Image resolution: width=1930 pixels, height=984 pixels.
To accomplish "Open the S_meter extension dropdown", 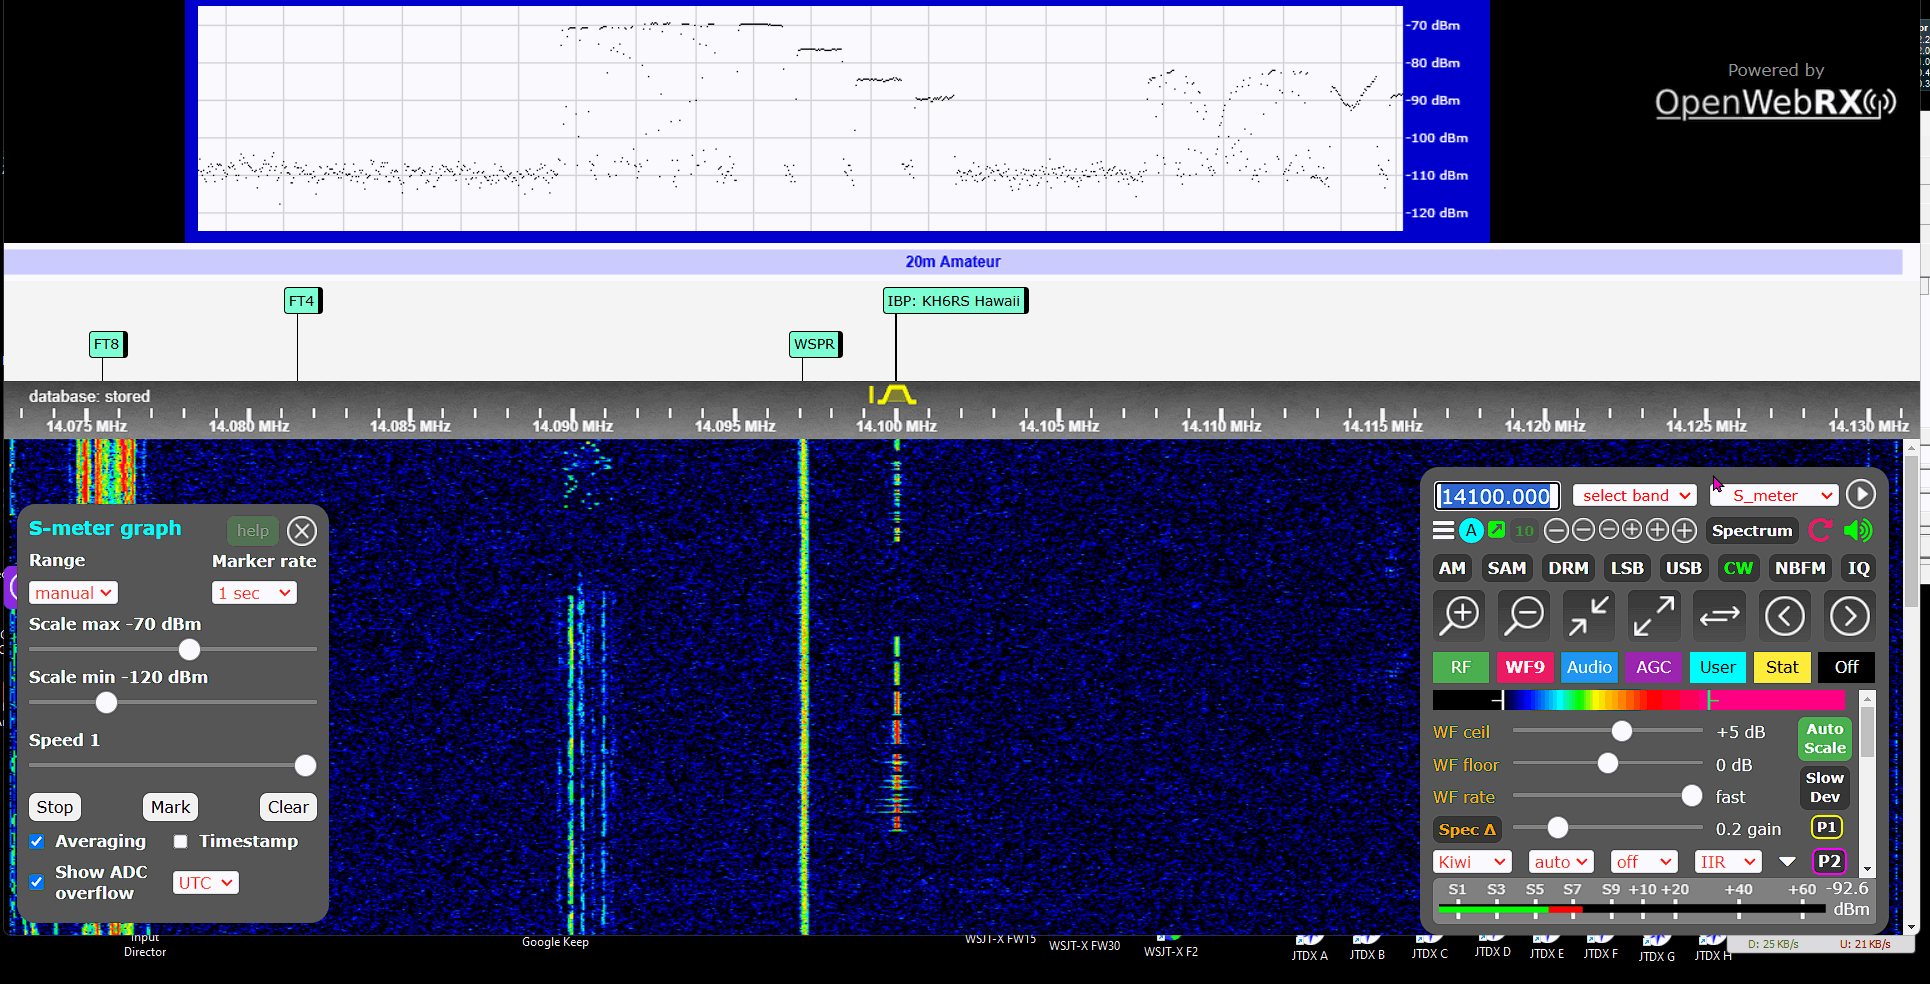I will click(x=1775, y=495).
